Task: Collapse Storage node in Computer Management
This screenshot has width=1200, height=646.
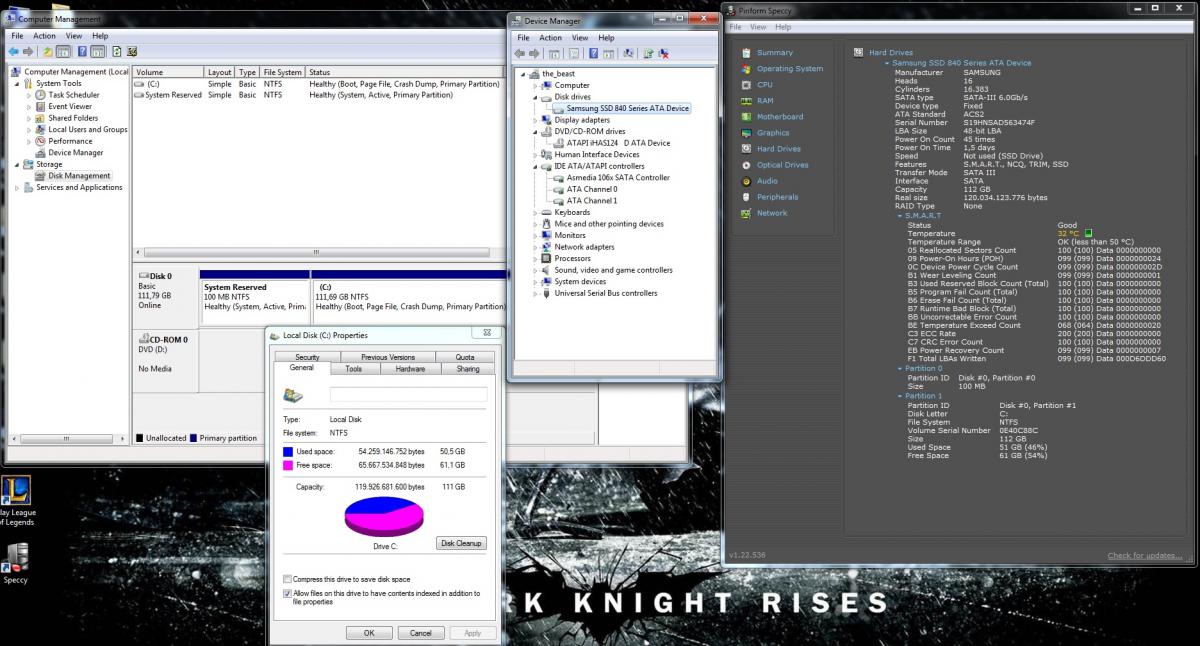Action: [x=17, y=165]
